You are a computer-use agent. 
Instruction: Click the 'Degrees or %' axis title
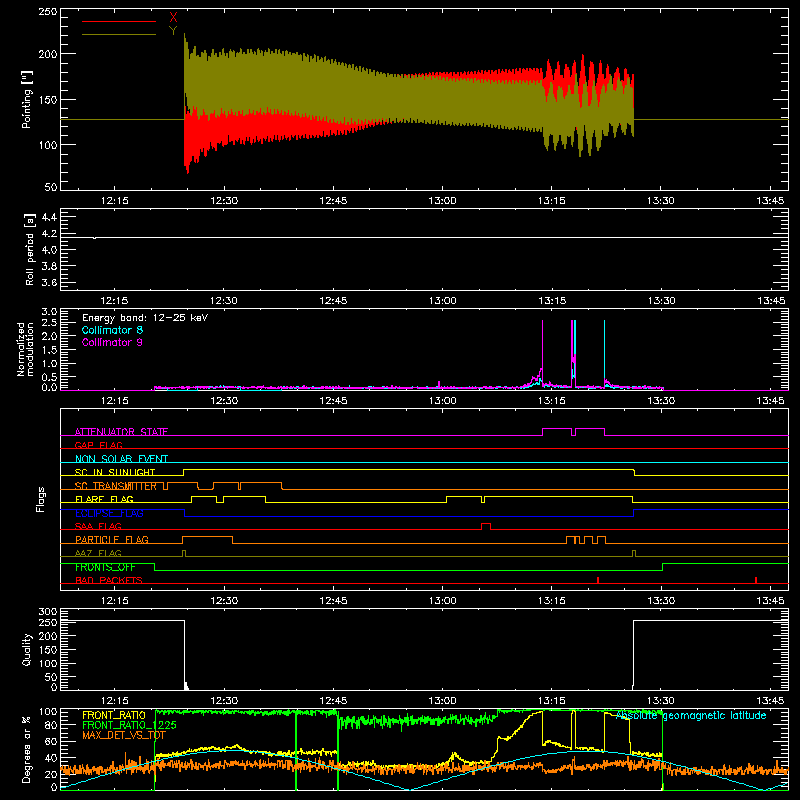27,749
